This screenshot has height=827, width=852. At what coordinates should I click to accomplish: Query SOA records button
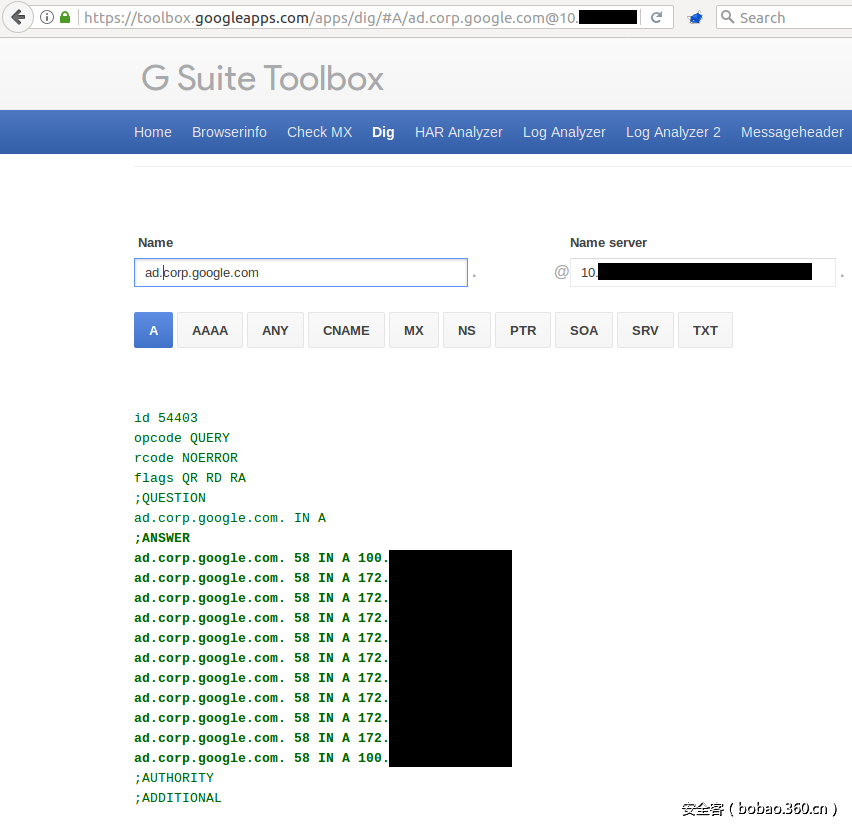point(584,330)
